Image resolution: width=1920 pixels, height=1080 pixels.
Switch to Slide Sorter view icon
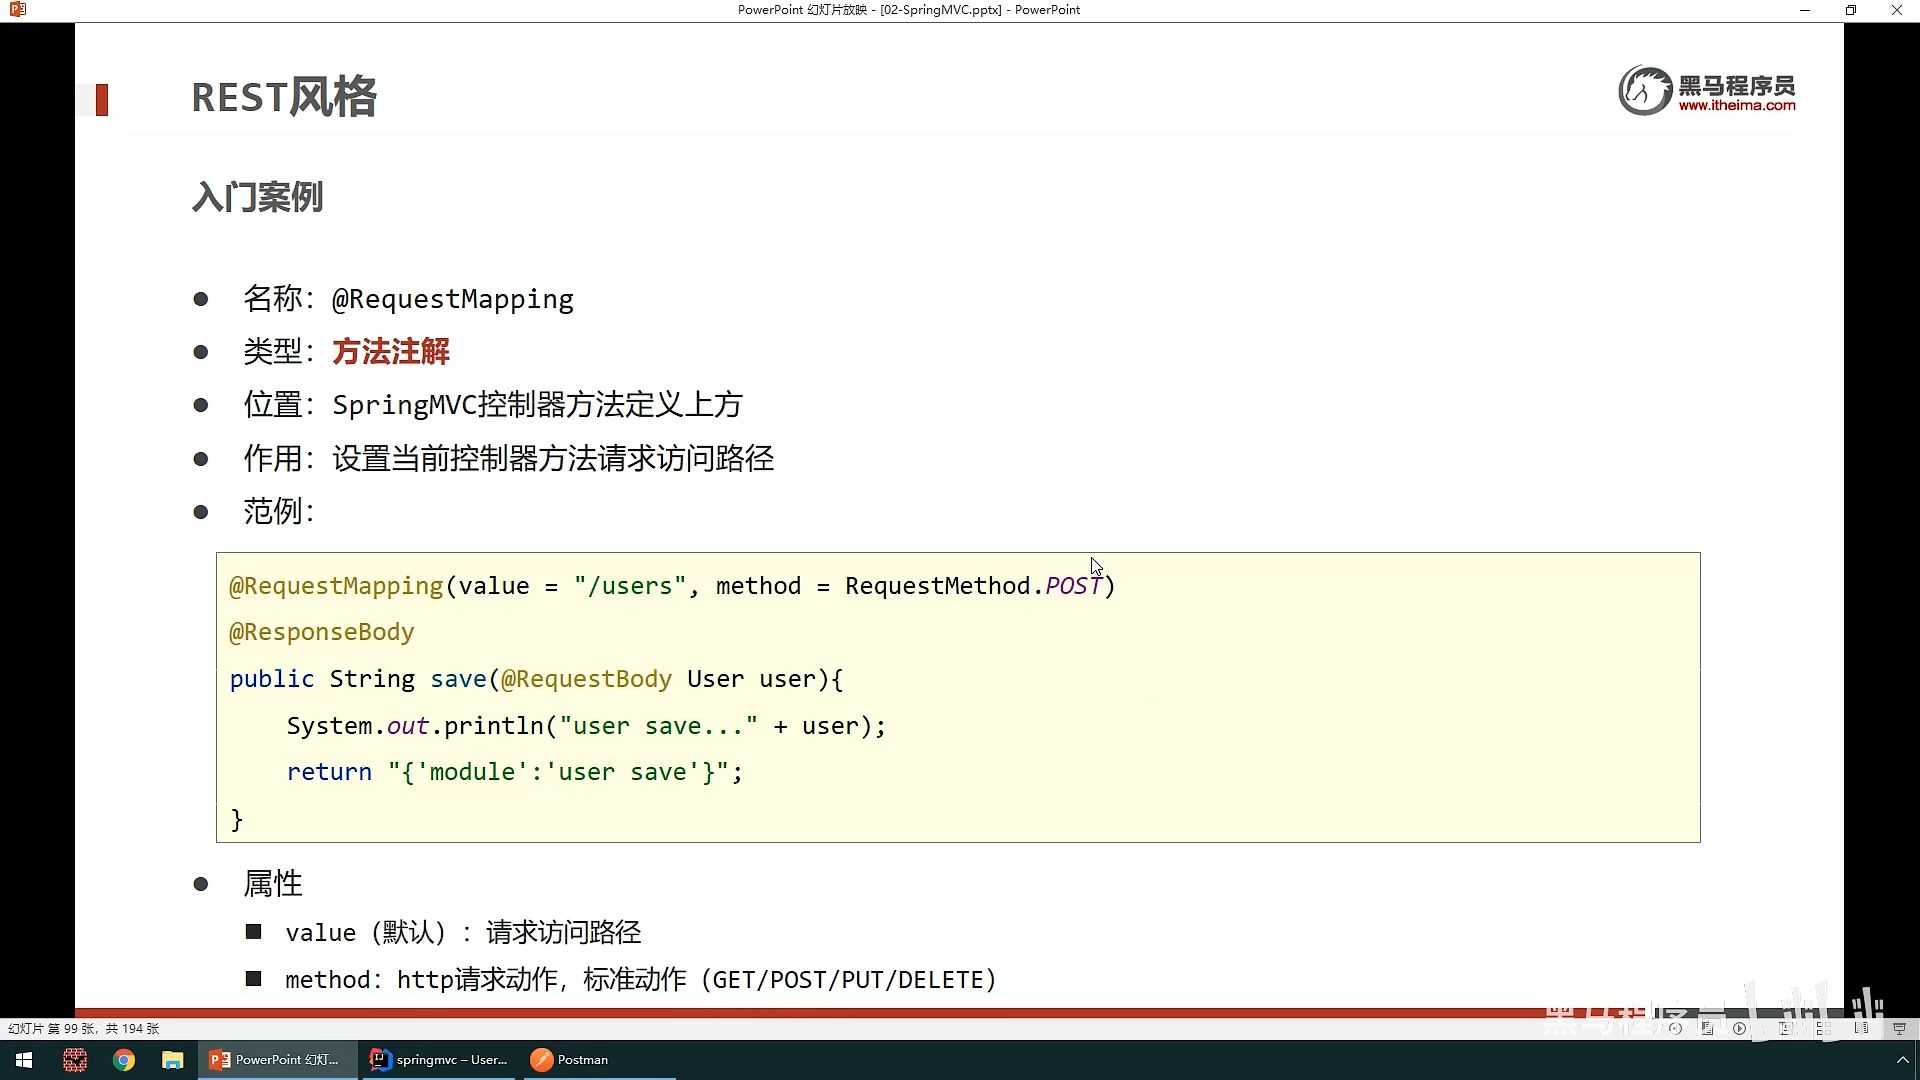tap(1823, 1028)
